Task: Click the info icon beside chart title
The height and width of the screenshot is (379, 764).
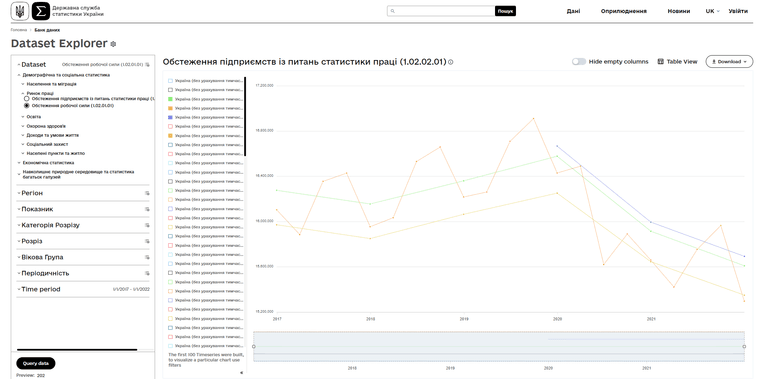Action: coord(451,62)
